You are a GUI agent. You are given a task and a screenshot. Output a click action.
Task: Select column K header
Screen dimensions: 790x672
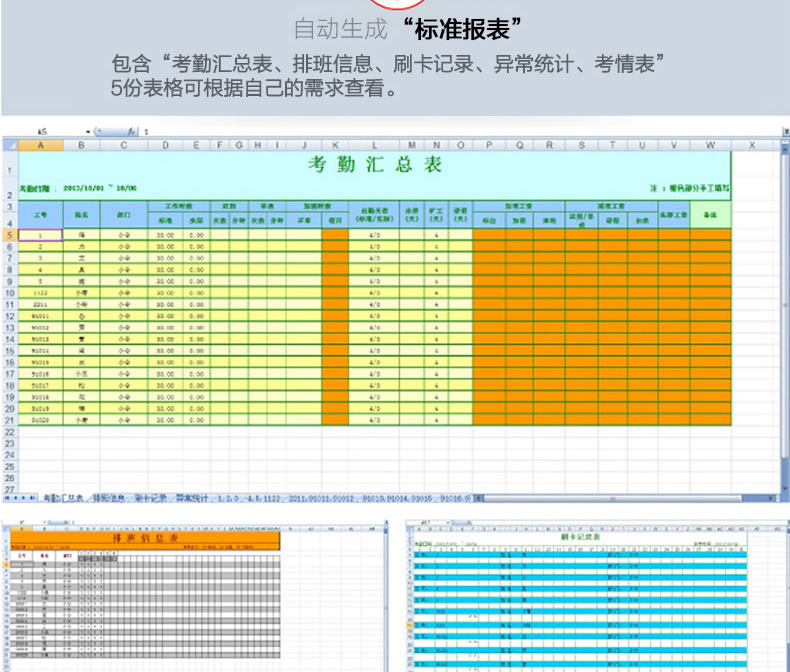coord(335,146)
